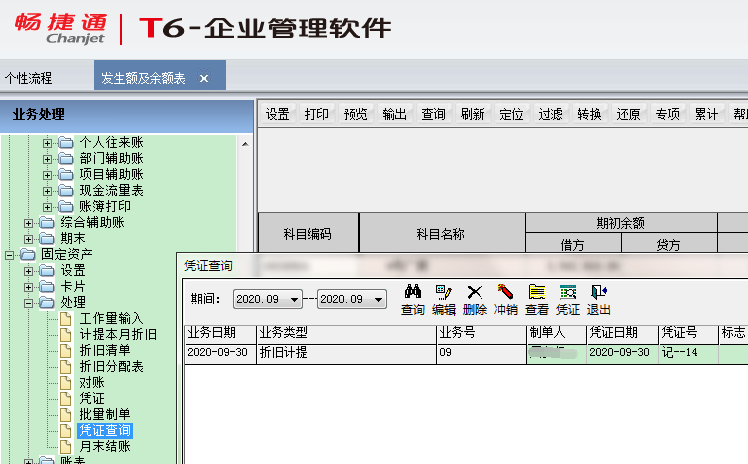Click 转换 in the report toolbar
The image size is (748, 464).
[x=589, y=114]
